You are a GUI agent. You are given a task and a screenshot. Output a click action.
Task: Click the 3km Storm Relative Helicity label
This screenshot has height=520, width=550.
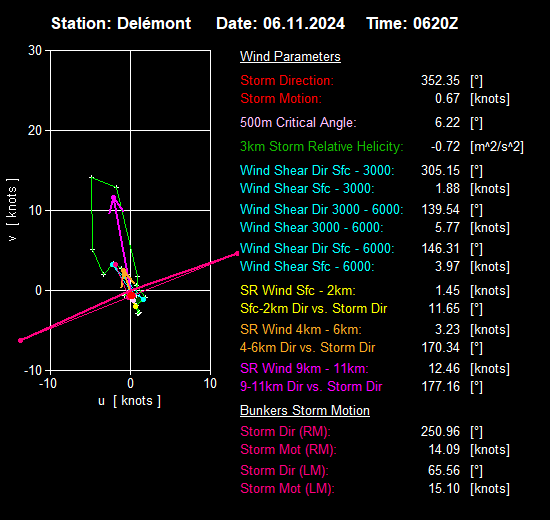tap(322, 146)
